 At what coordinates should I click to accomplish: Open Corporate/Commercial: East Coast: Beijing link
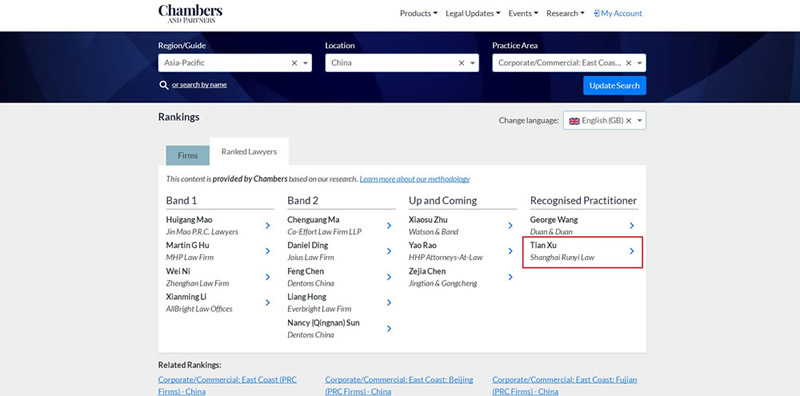[x=399, y=386]
